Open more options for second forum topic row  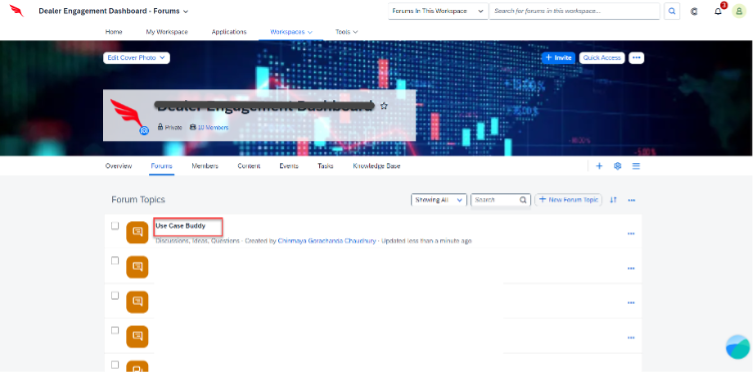[x=631, y=269]
